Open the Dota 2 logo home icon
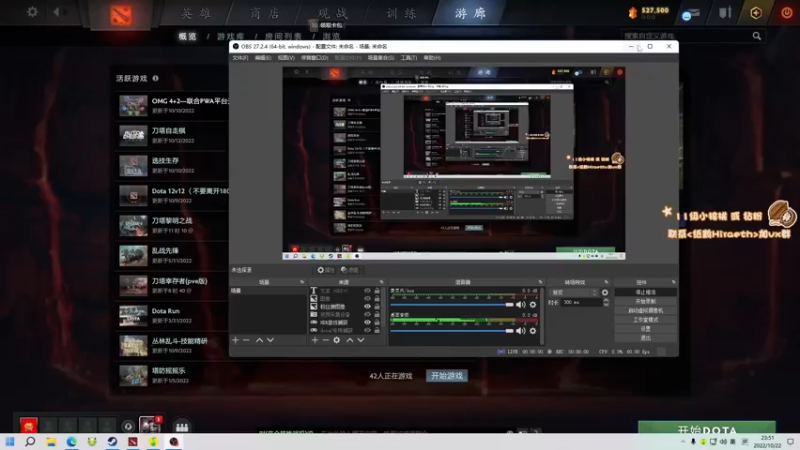 [x=121, y=15]
